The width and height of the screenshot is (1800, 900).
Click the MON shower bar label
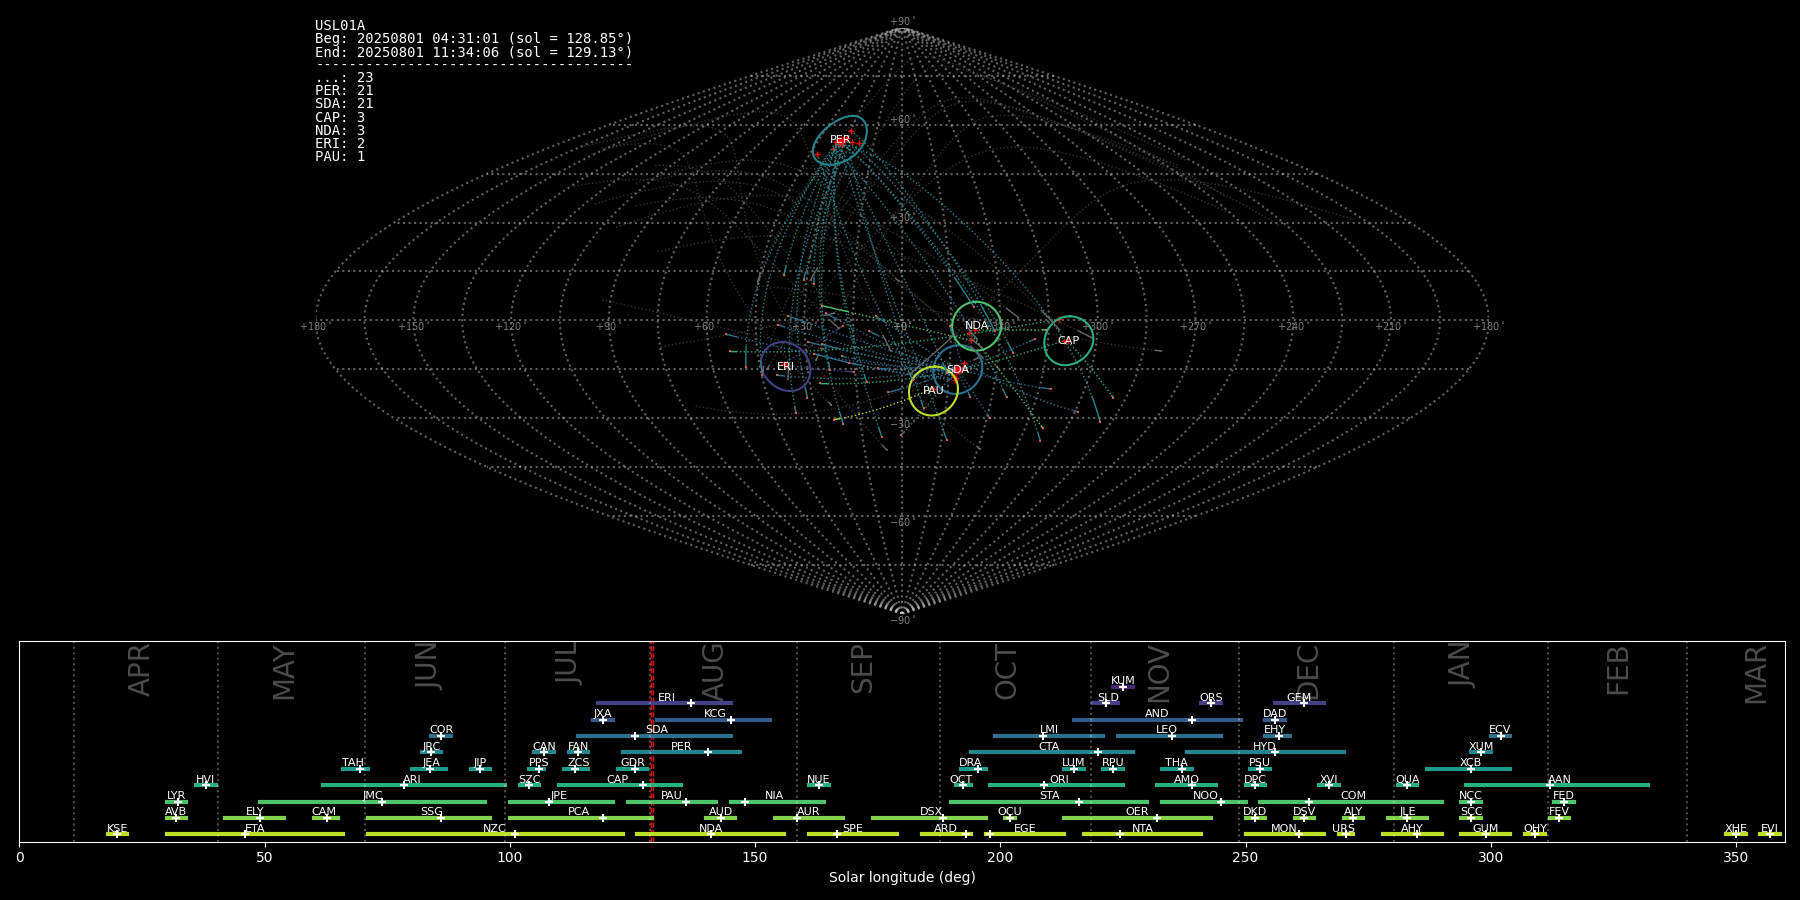coord(1284,829)
